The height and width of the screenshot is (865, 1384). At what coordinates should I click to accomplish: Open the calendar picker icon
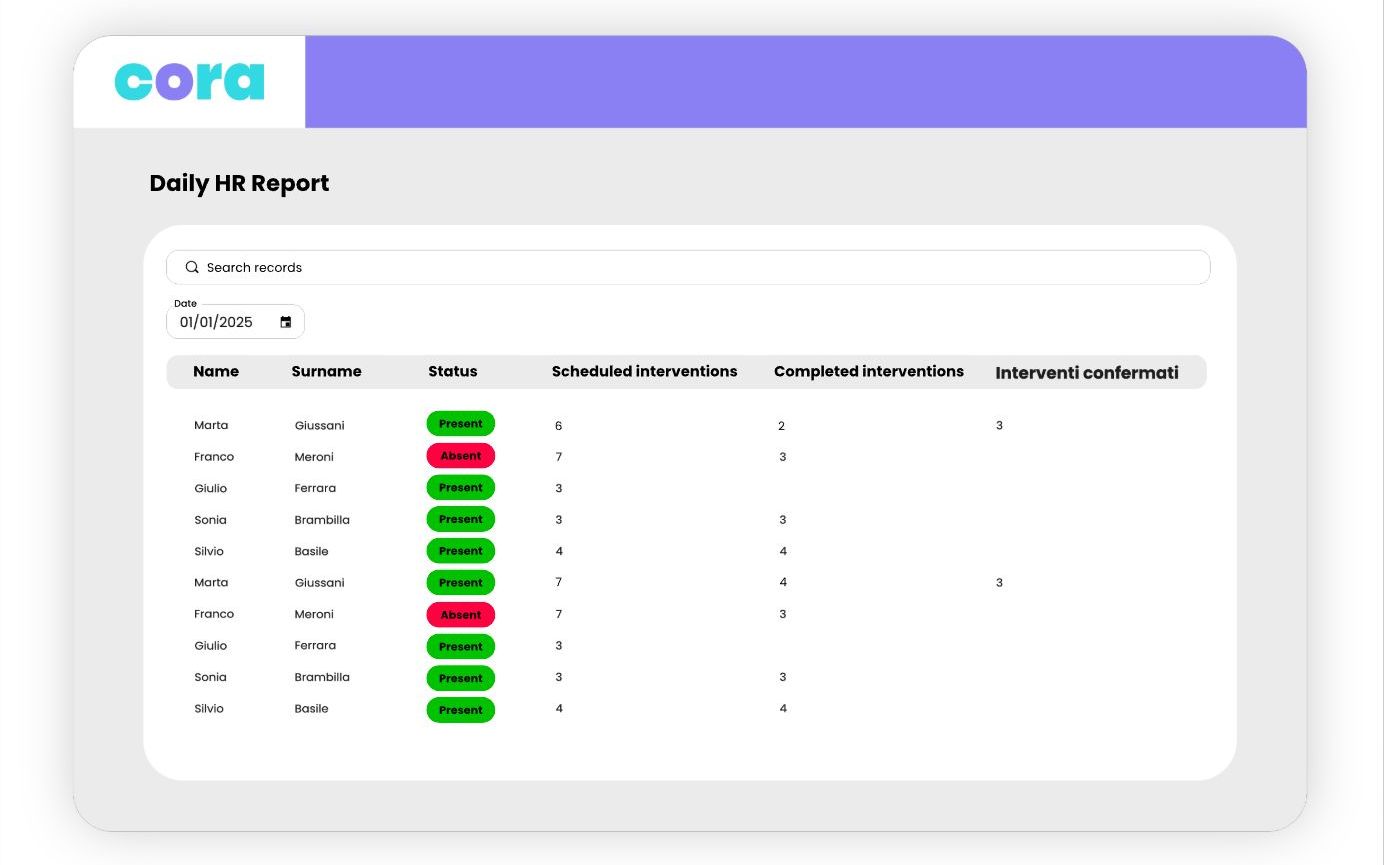[286, 322]
